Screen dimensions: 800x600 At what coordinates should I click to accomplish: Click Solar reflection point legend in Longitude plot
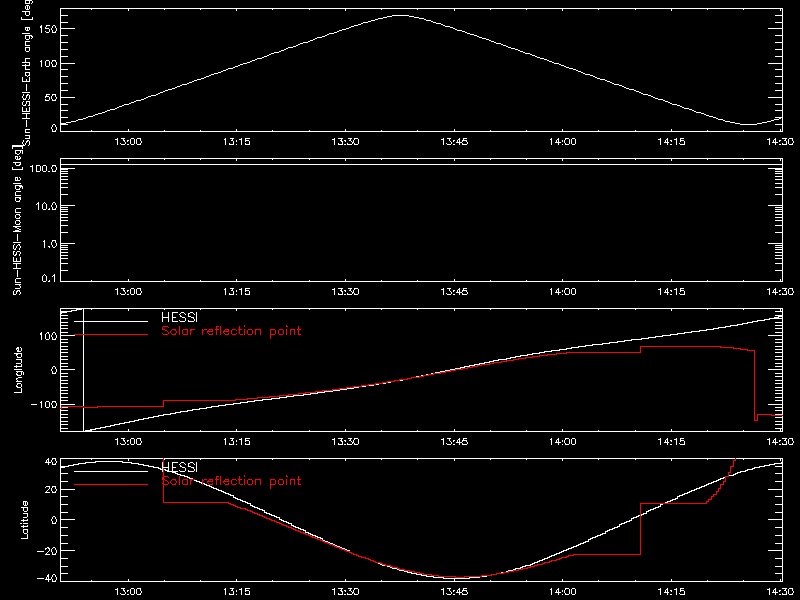click(x=231, y=331)
